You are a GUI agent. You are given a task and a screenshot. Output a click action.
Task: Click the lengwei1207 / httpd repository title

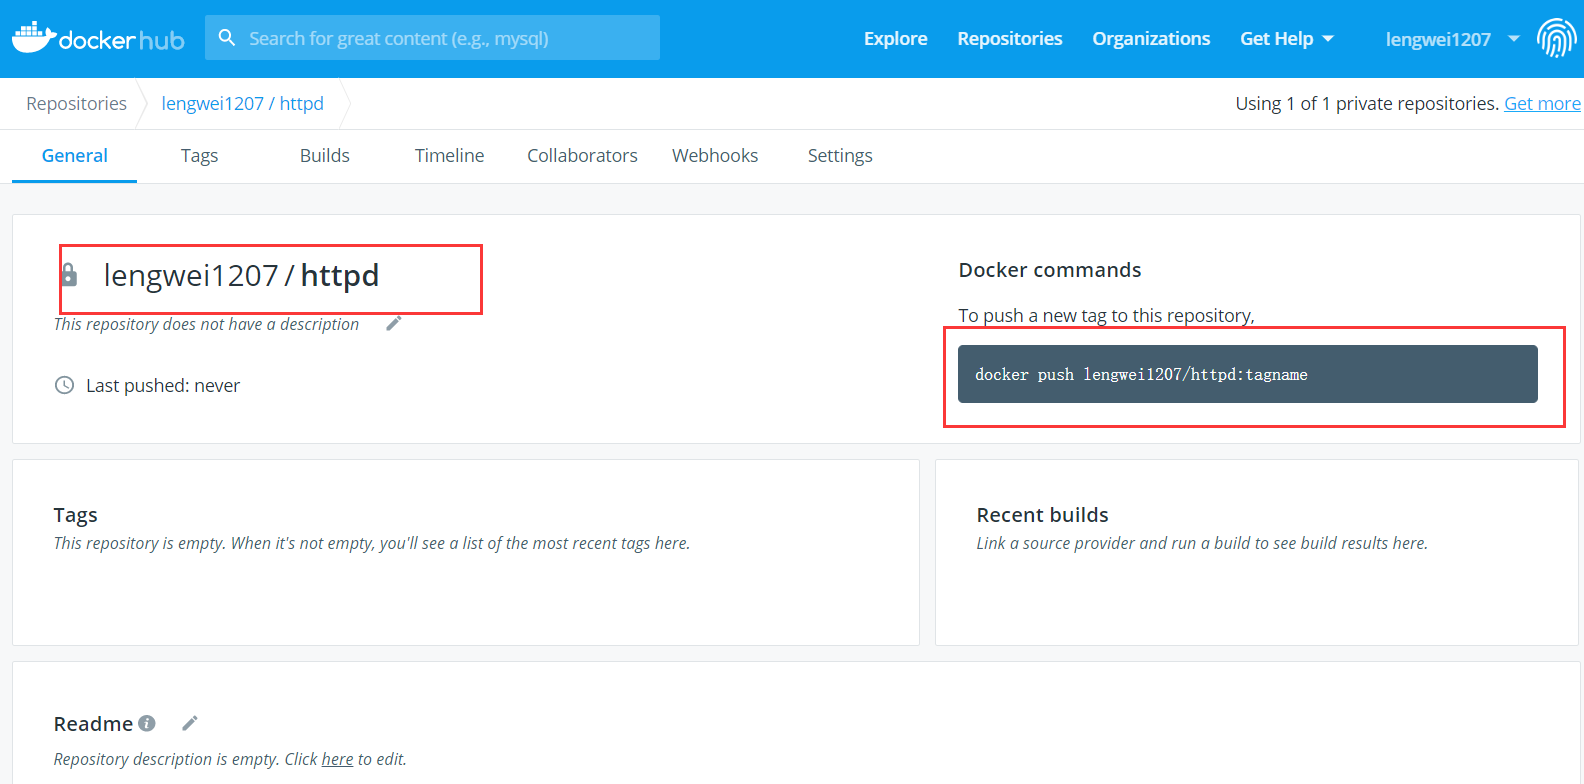241,275
